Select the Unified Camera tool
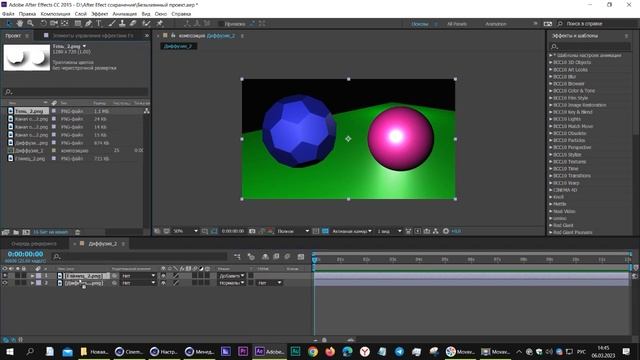640x360 pixels. [x=54, y=24]
